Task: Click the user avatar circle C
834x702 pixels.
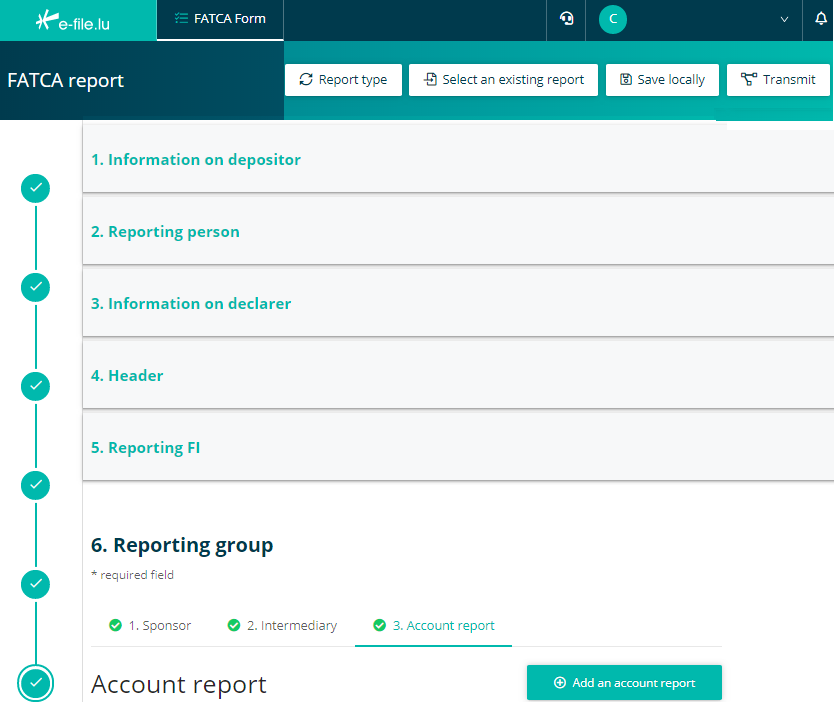Action: (x=612, y=19)
